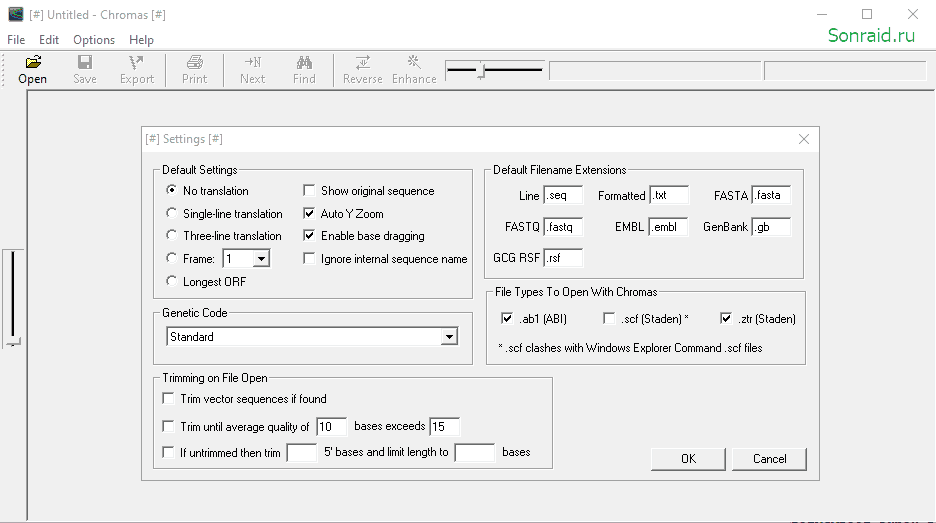Check If untrimmed then trim option
936x523 pixels.
[x=168, y=452]
